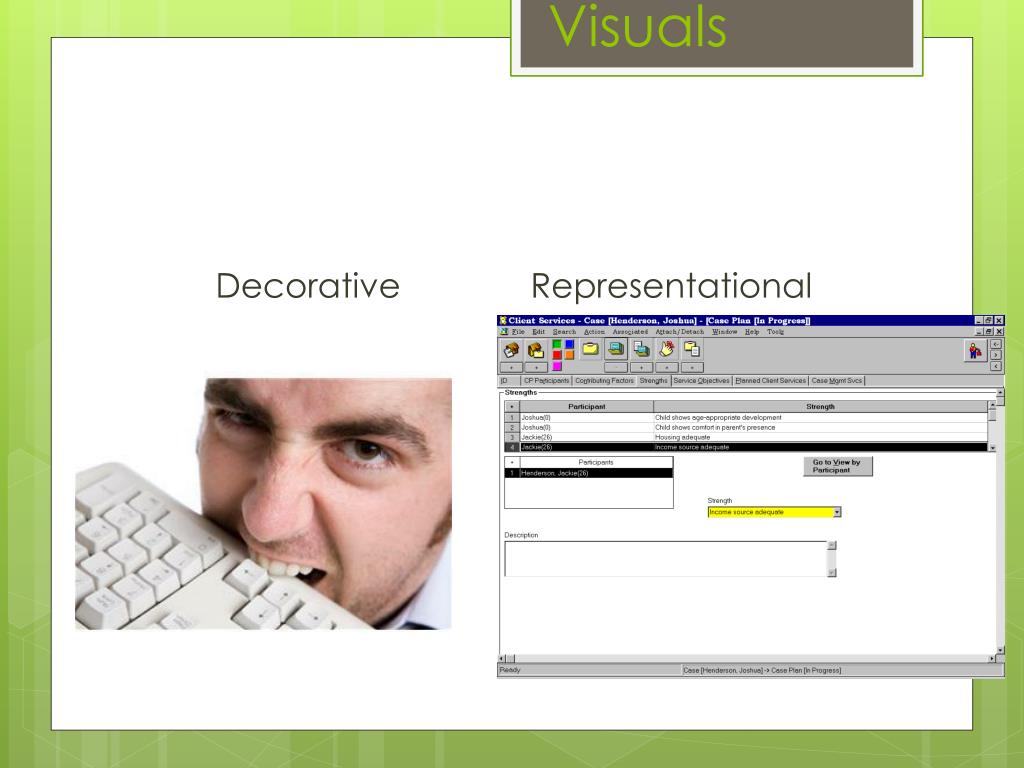Click the Strengths grid scrollbar up arrow
Viewport: 1024px width, 768px height.
pyautogui.click(x=993, y=406)
